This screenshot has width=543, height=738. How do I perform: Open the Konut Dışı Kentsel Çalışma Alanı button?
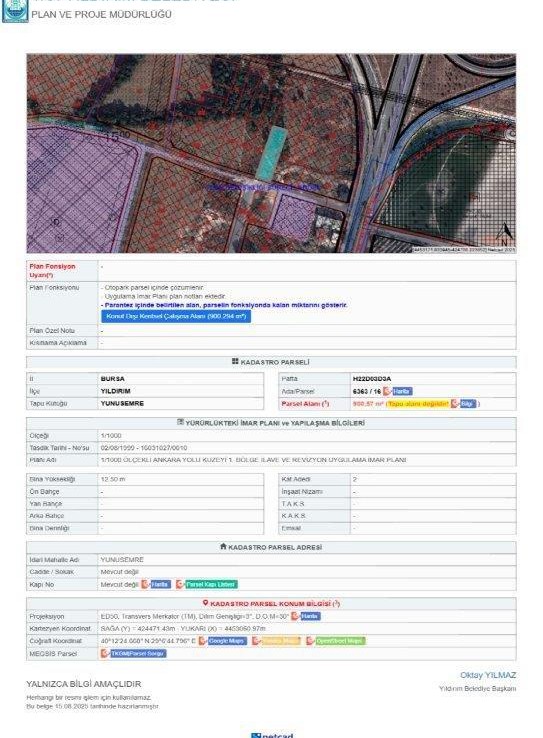[176, 316]
